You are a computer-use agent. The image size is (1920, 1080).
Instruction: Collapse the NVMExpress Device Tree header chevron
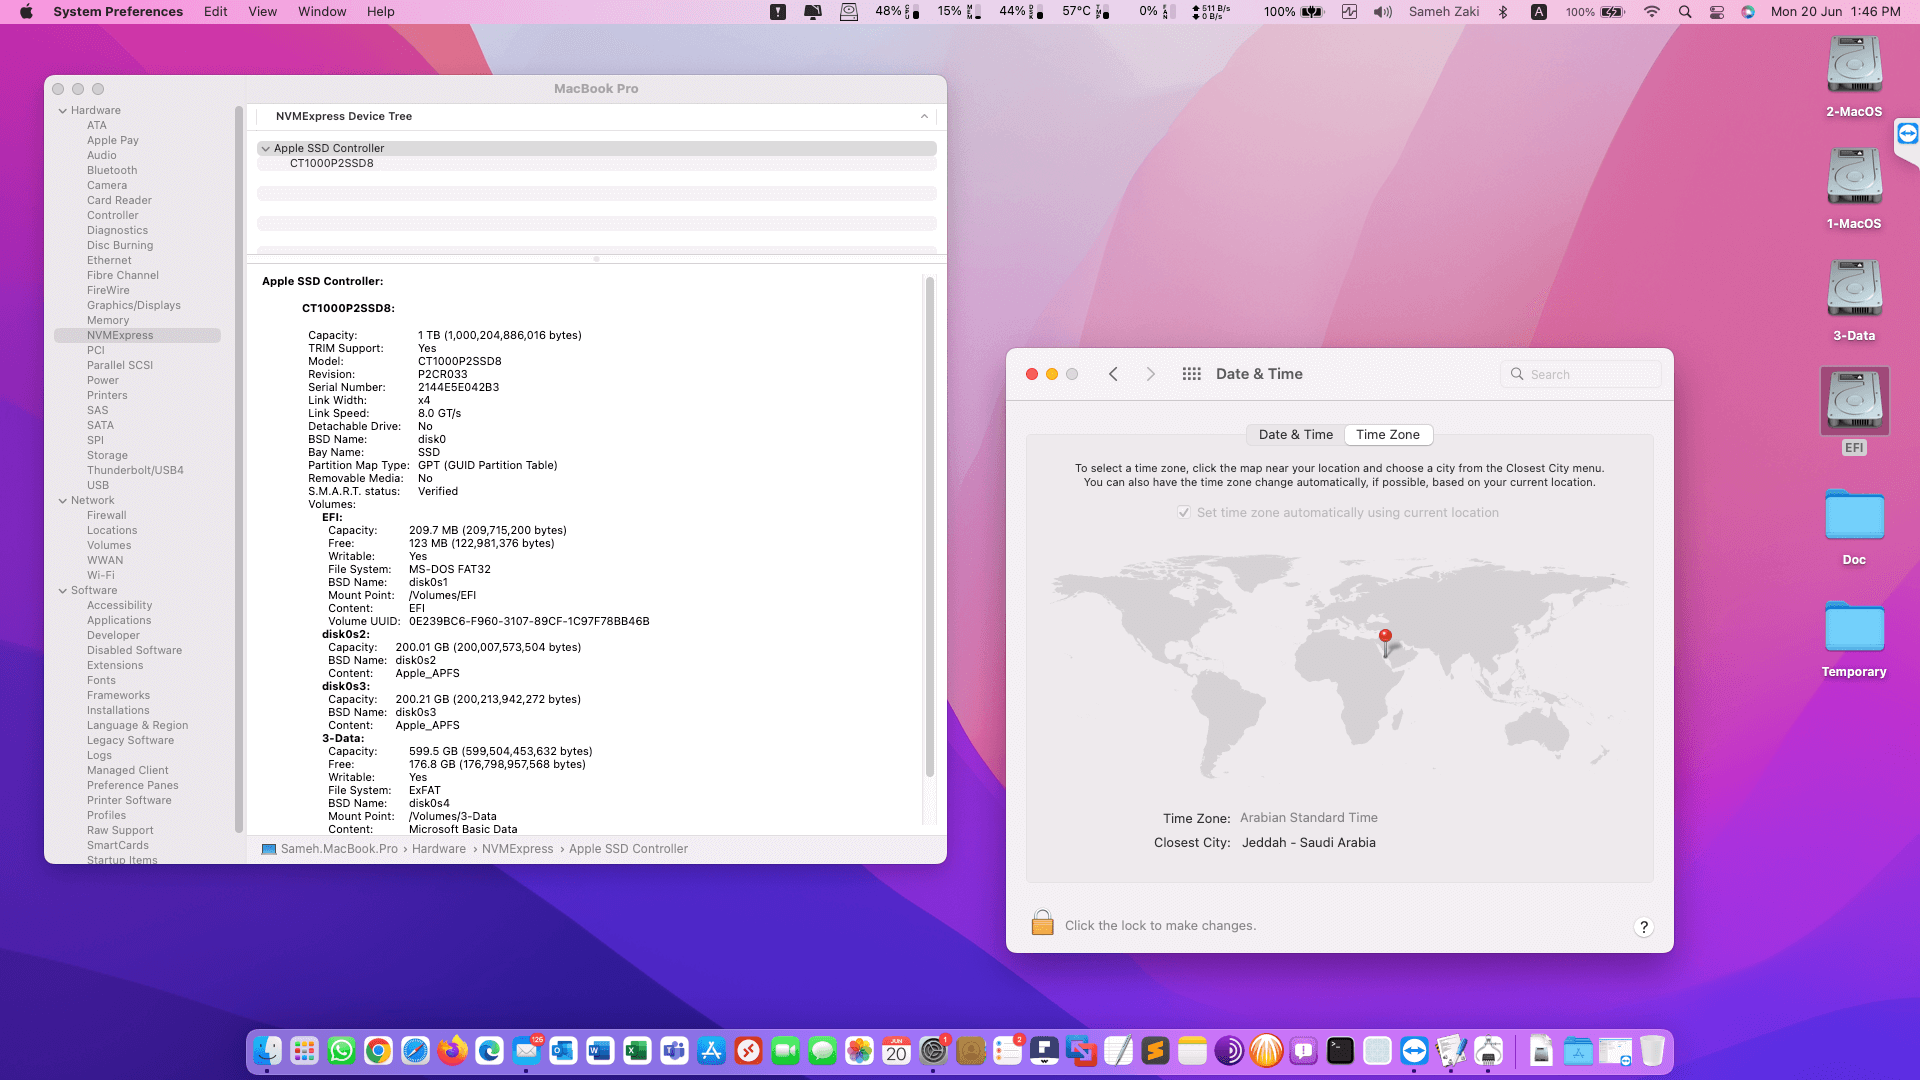pos(924,117)
